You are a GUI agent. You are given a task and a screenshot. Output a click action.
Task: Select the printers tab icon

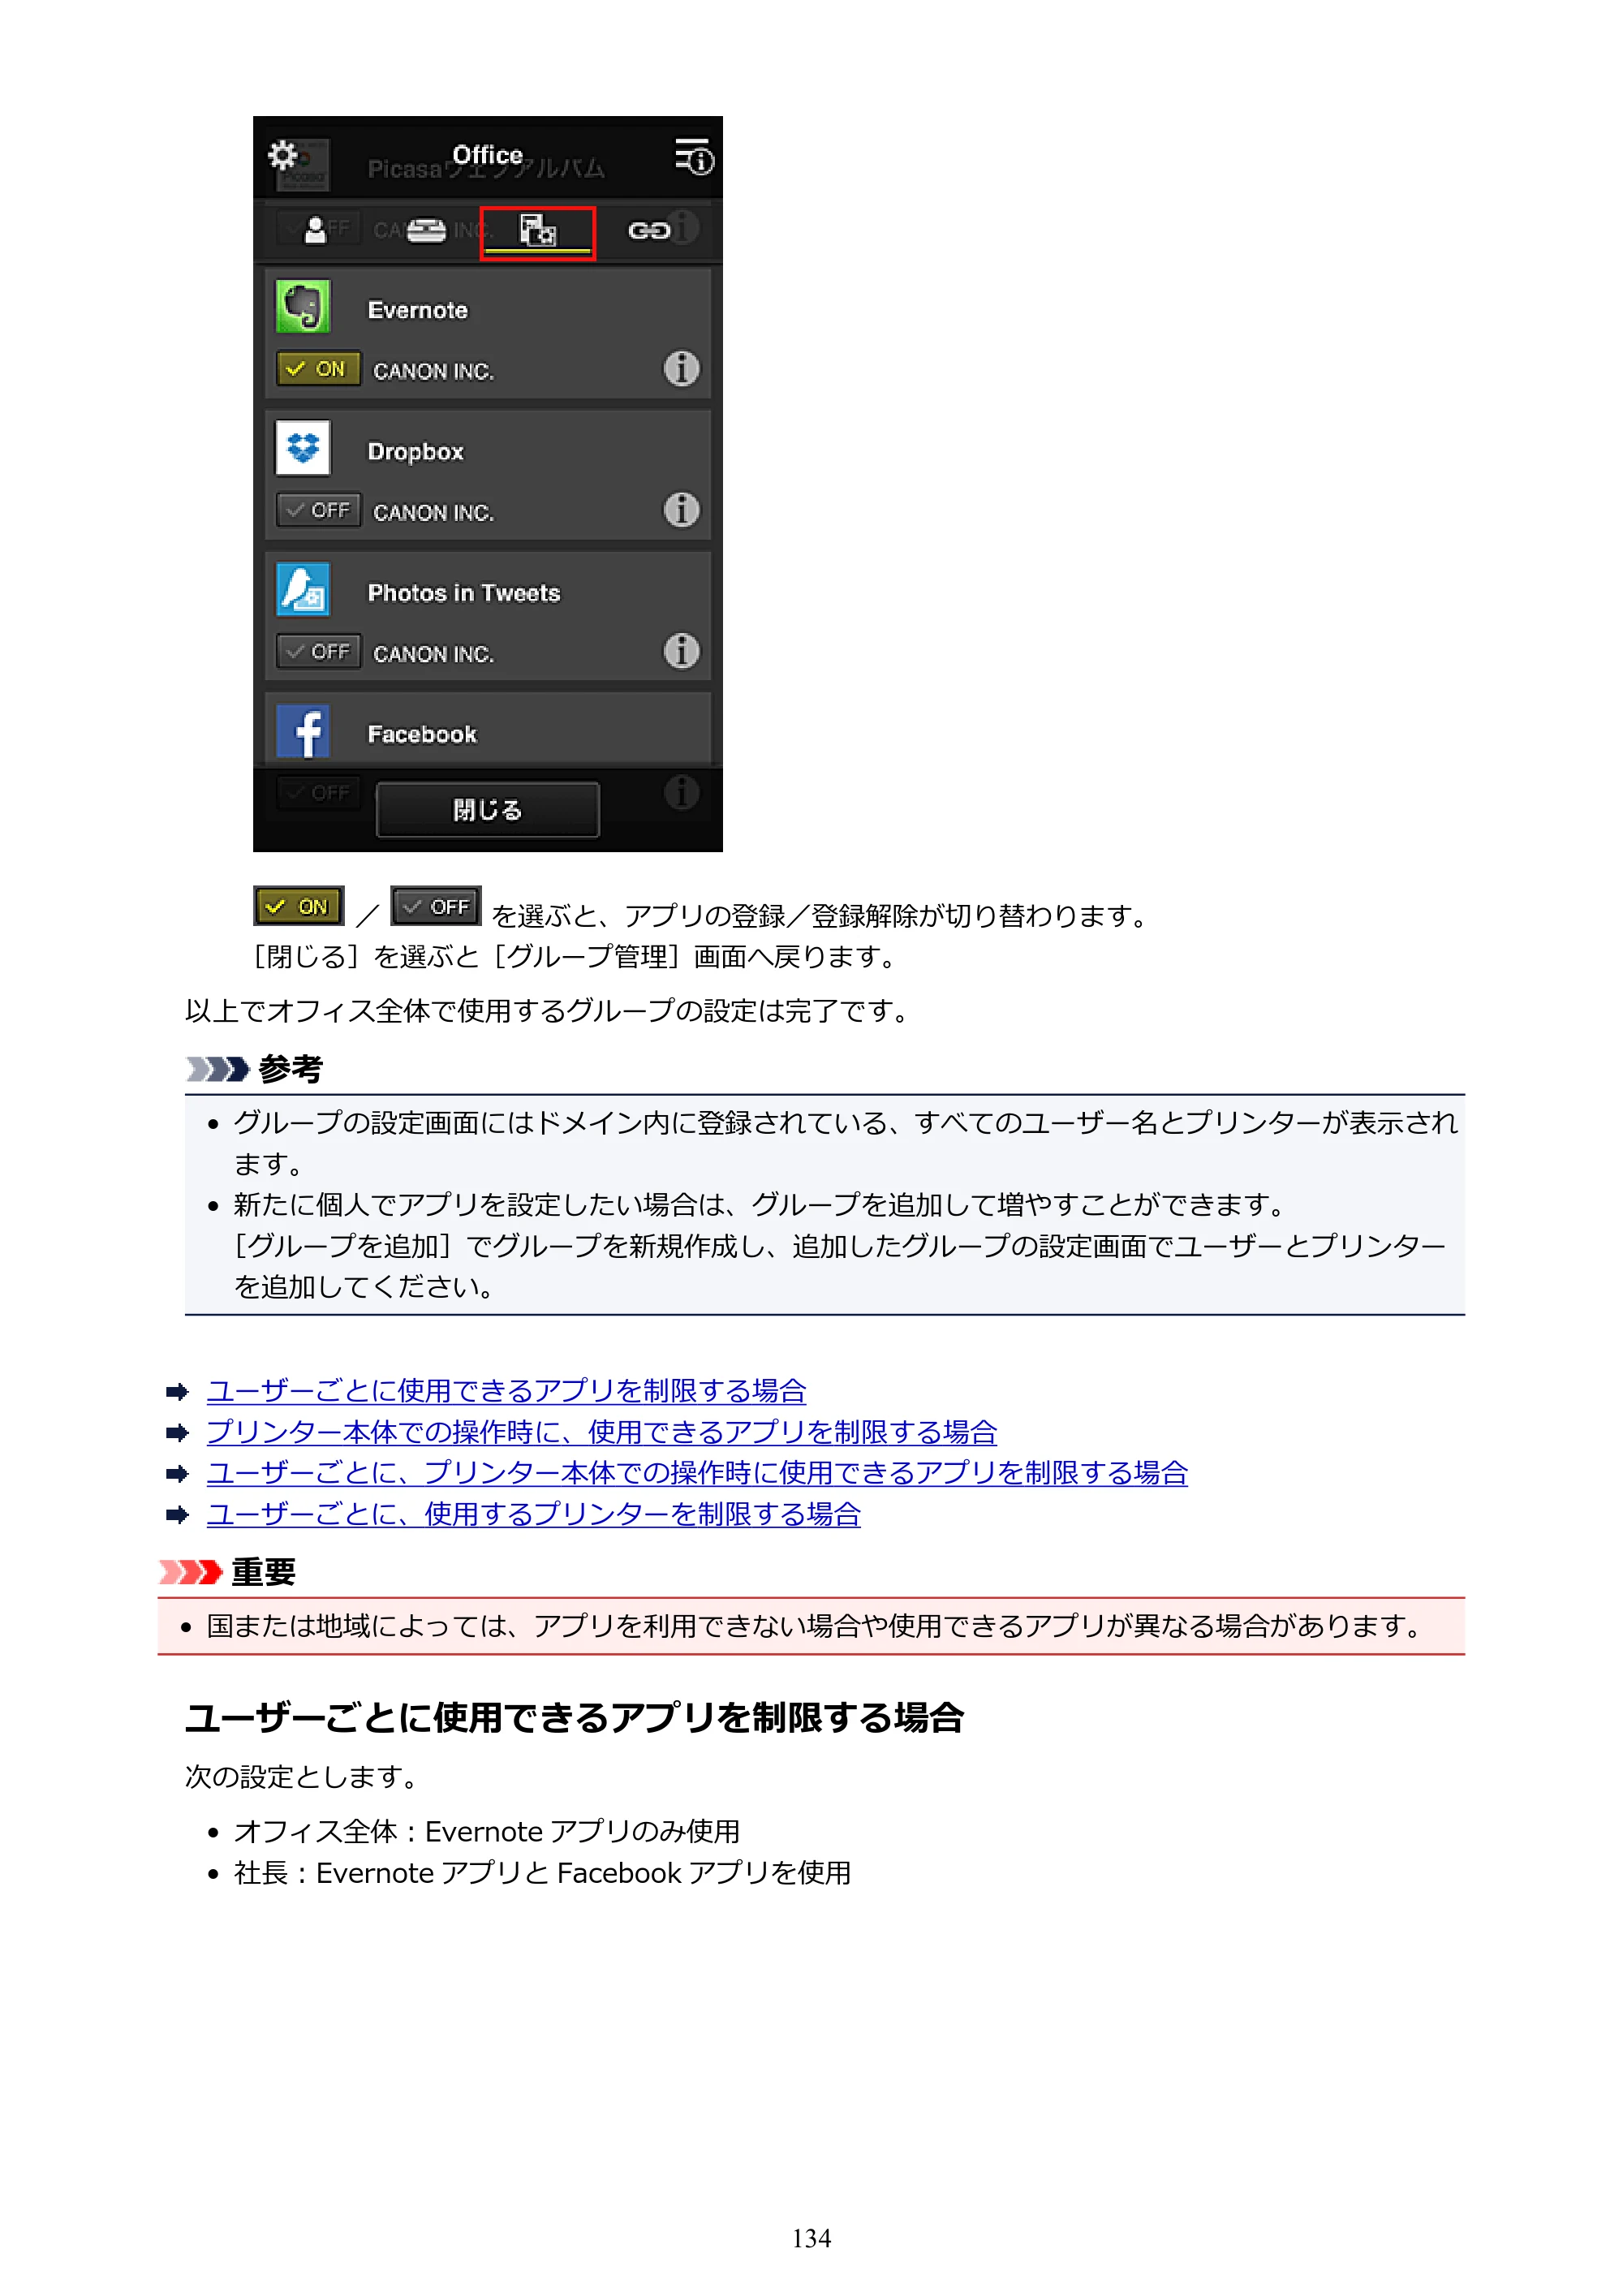point(427,231)
